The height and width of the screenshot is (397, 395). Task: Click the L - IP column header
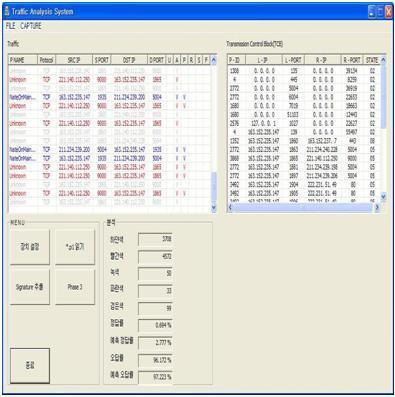point(264,60)
